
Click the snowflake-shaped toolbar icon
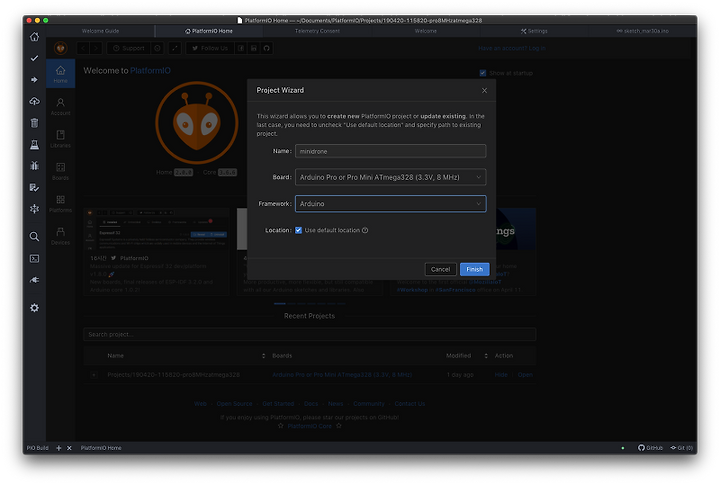[x=34, y=209]
